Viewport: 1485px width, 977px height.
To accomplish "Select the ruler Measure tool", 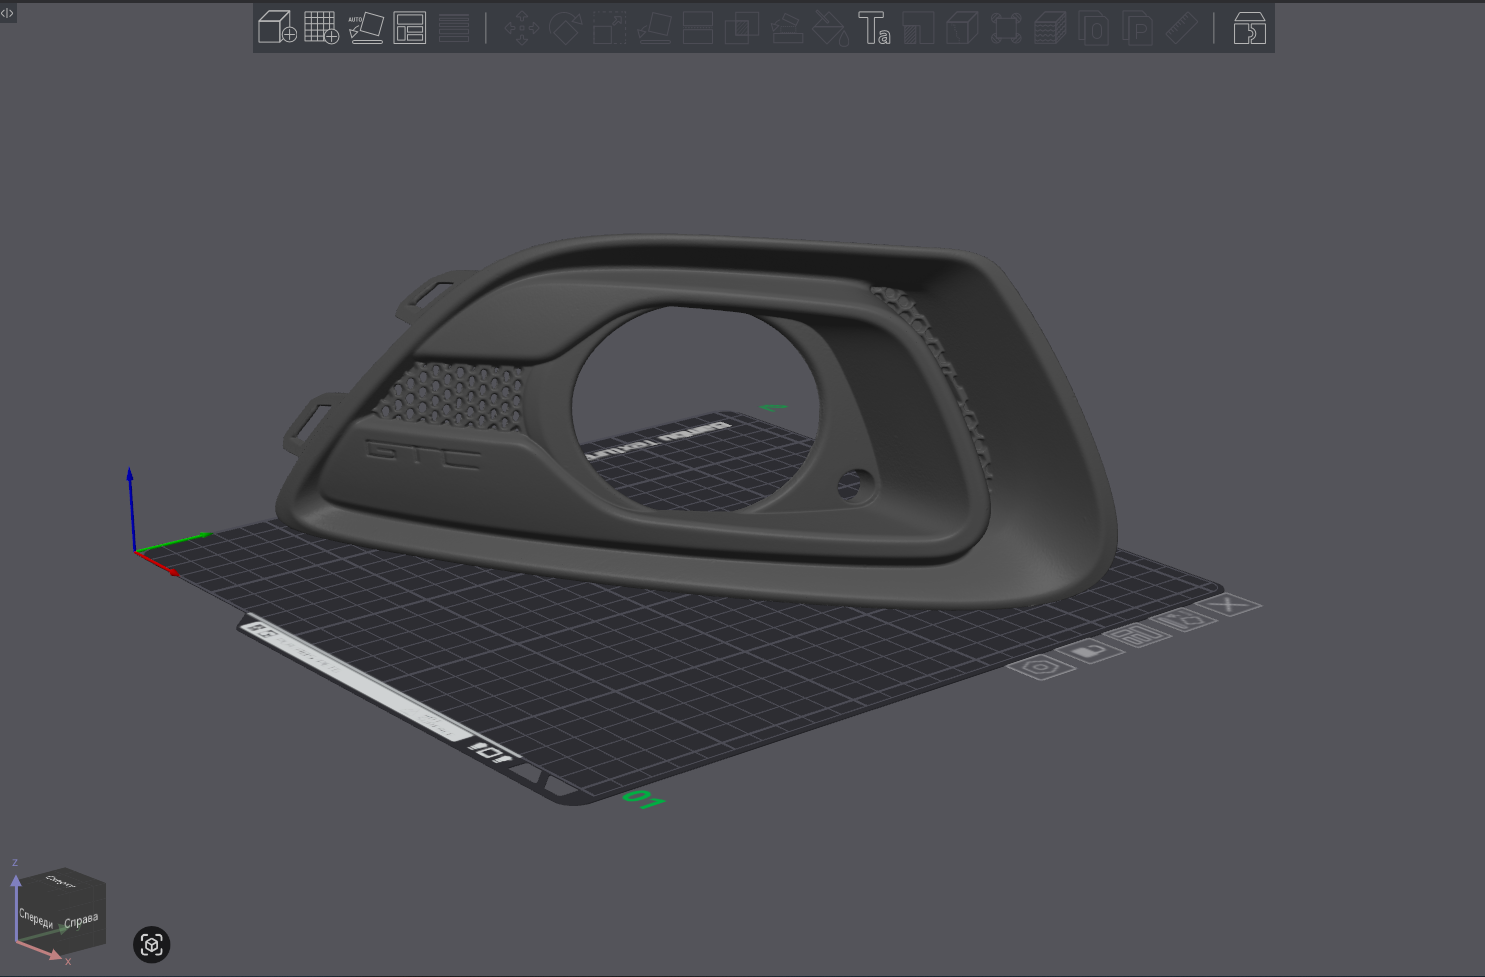I will (1182, 27).
